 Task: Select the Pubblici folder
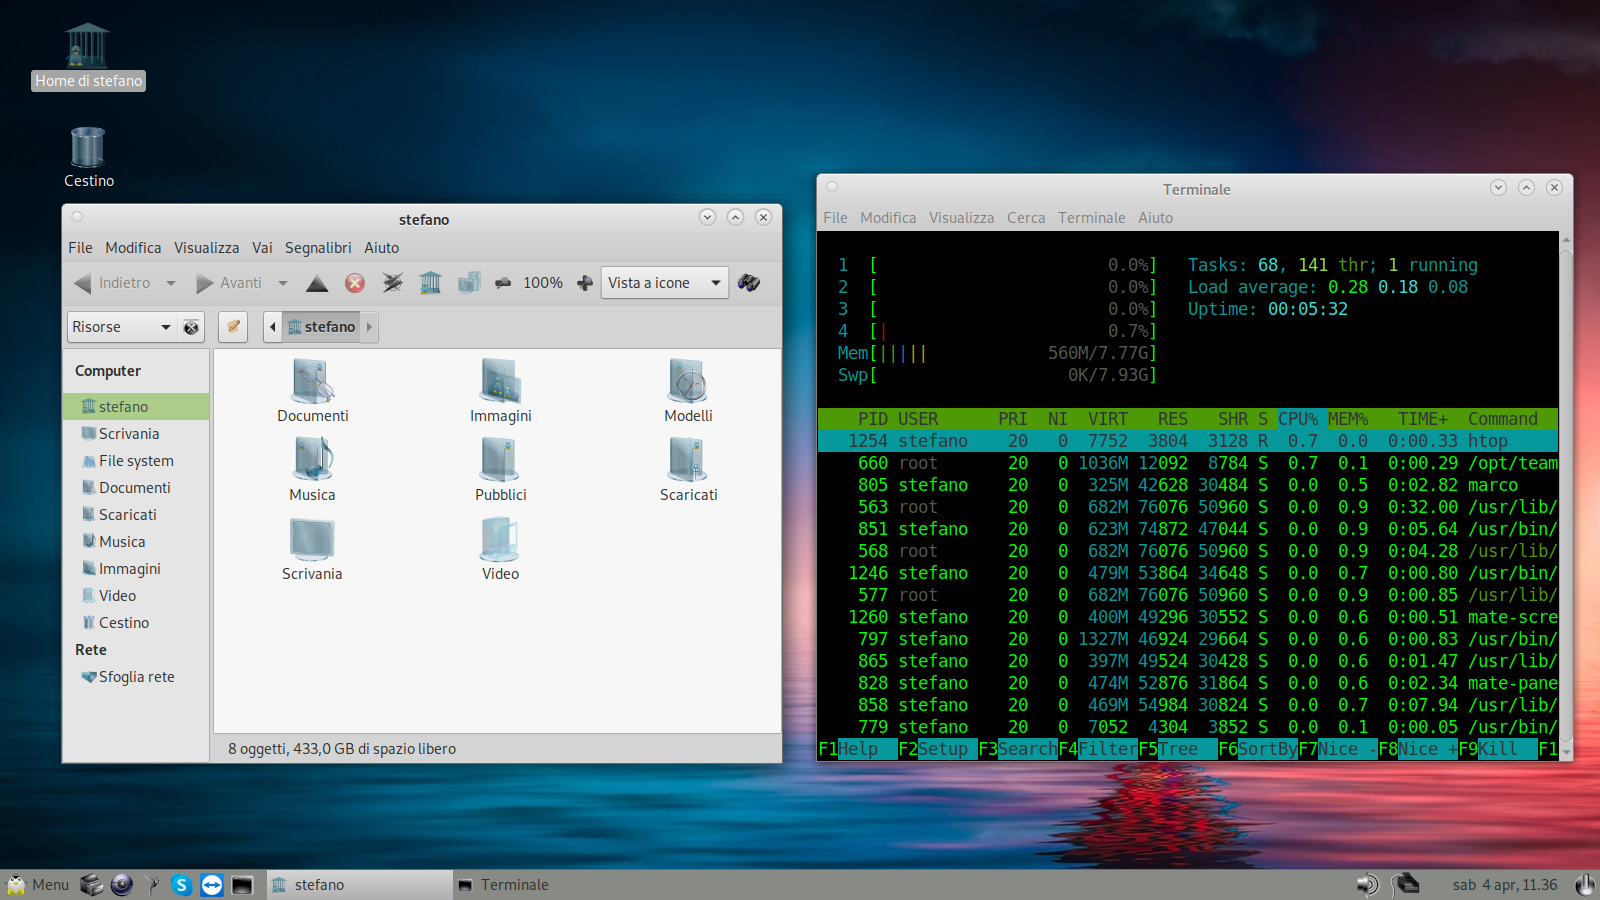point(500,470)
